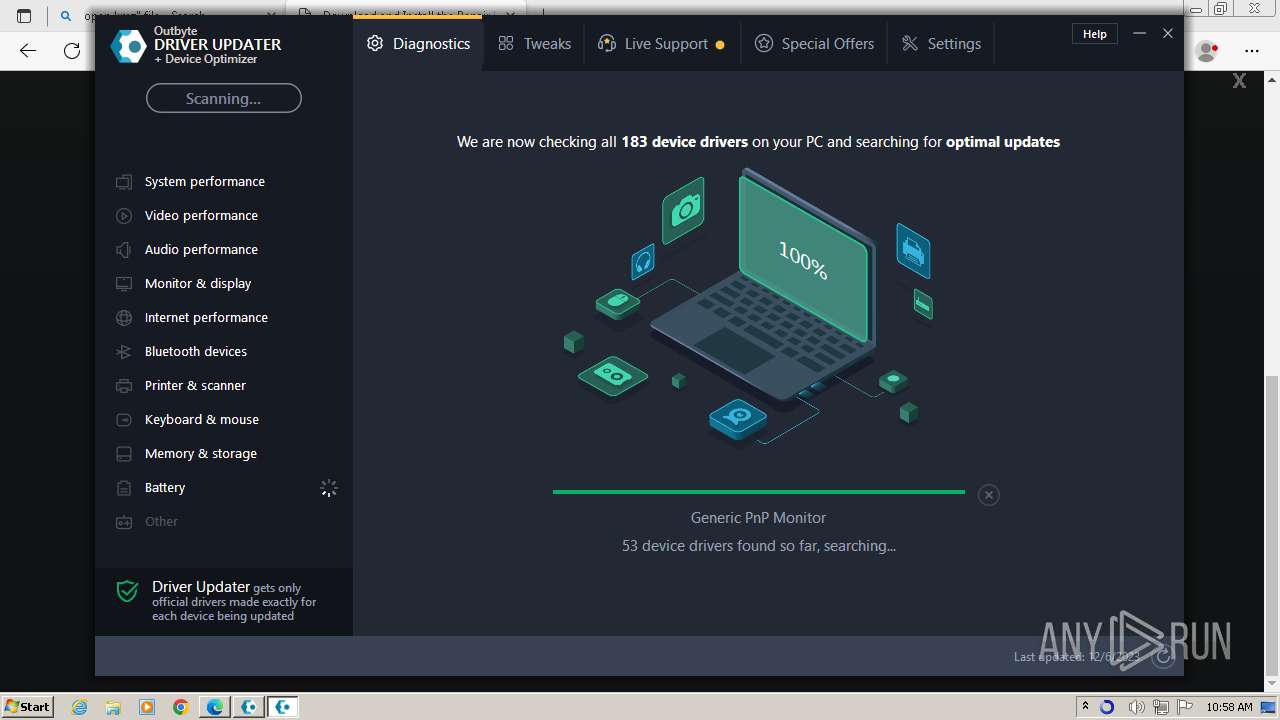Click the volume icon in system tray
The height and width of the screenshot is (720, 1280).
click(x=1137, y=707)
